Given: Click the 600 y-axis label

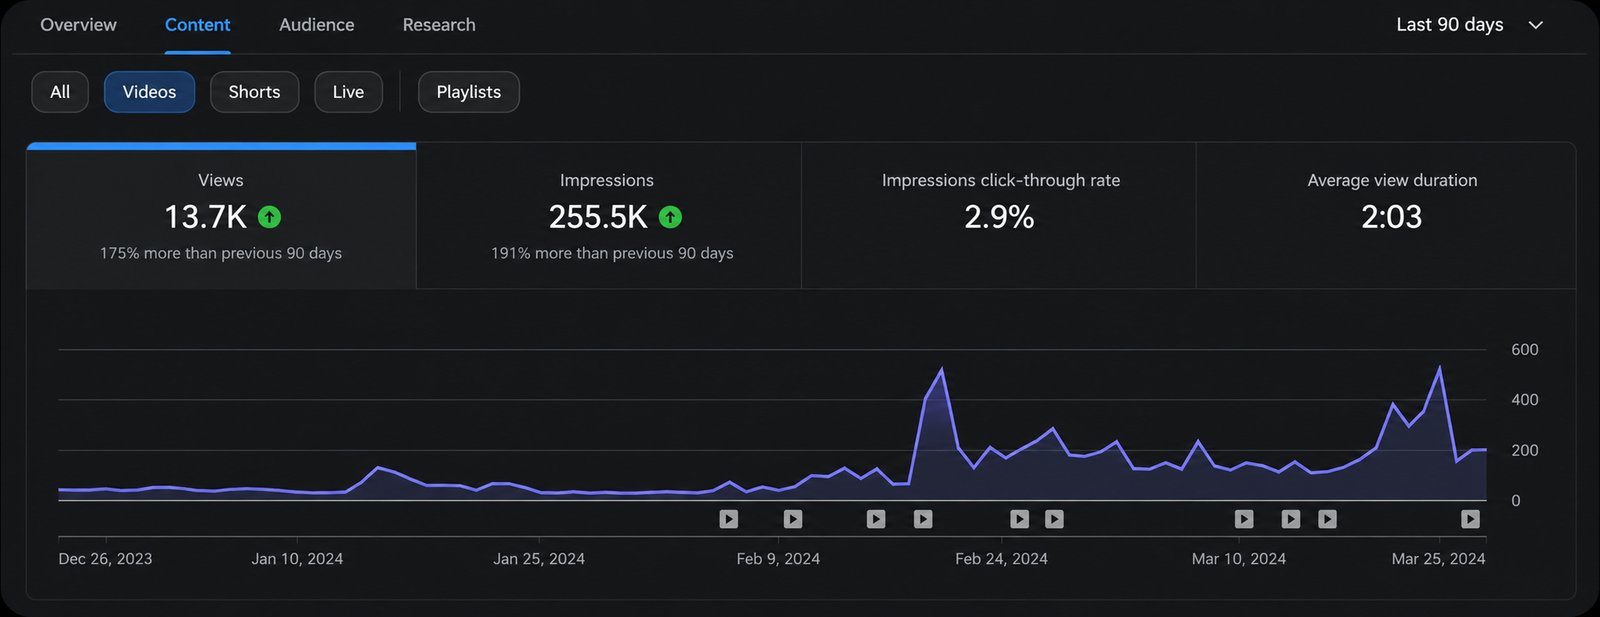Looking at the screenshot, I should (x=1525, y=350).
